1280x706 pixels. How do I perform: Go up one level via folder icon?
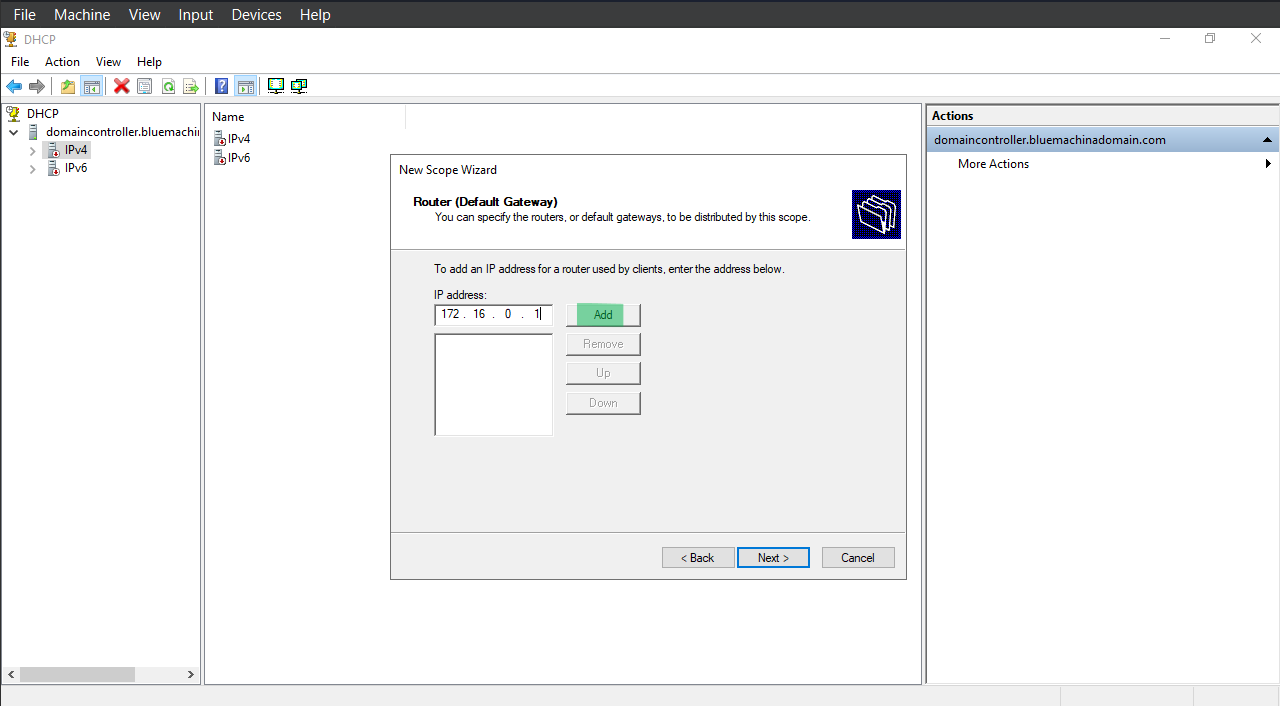click(67, 86)
